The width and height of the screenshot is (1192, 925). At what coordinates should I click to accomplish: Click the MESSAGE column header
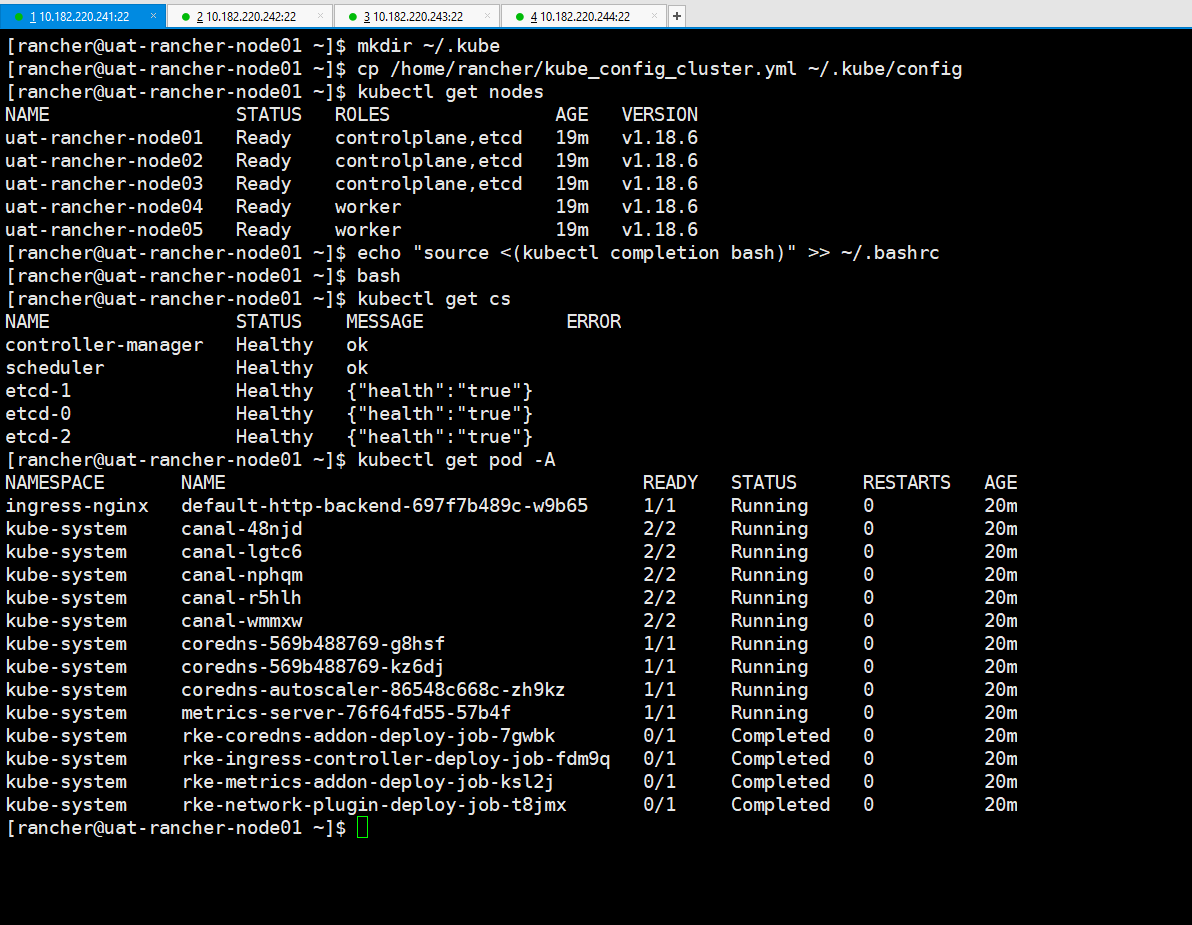pos(384,322)
